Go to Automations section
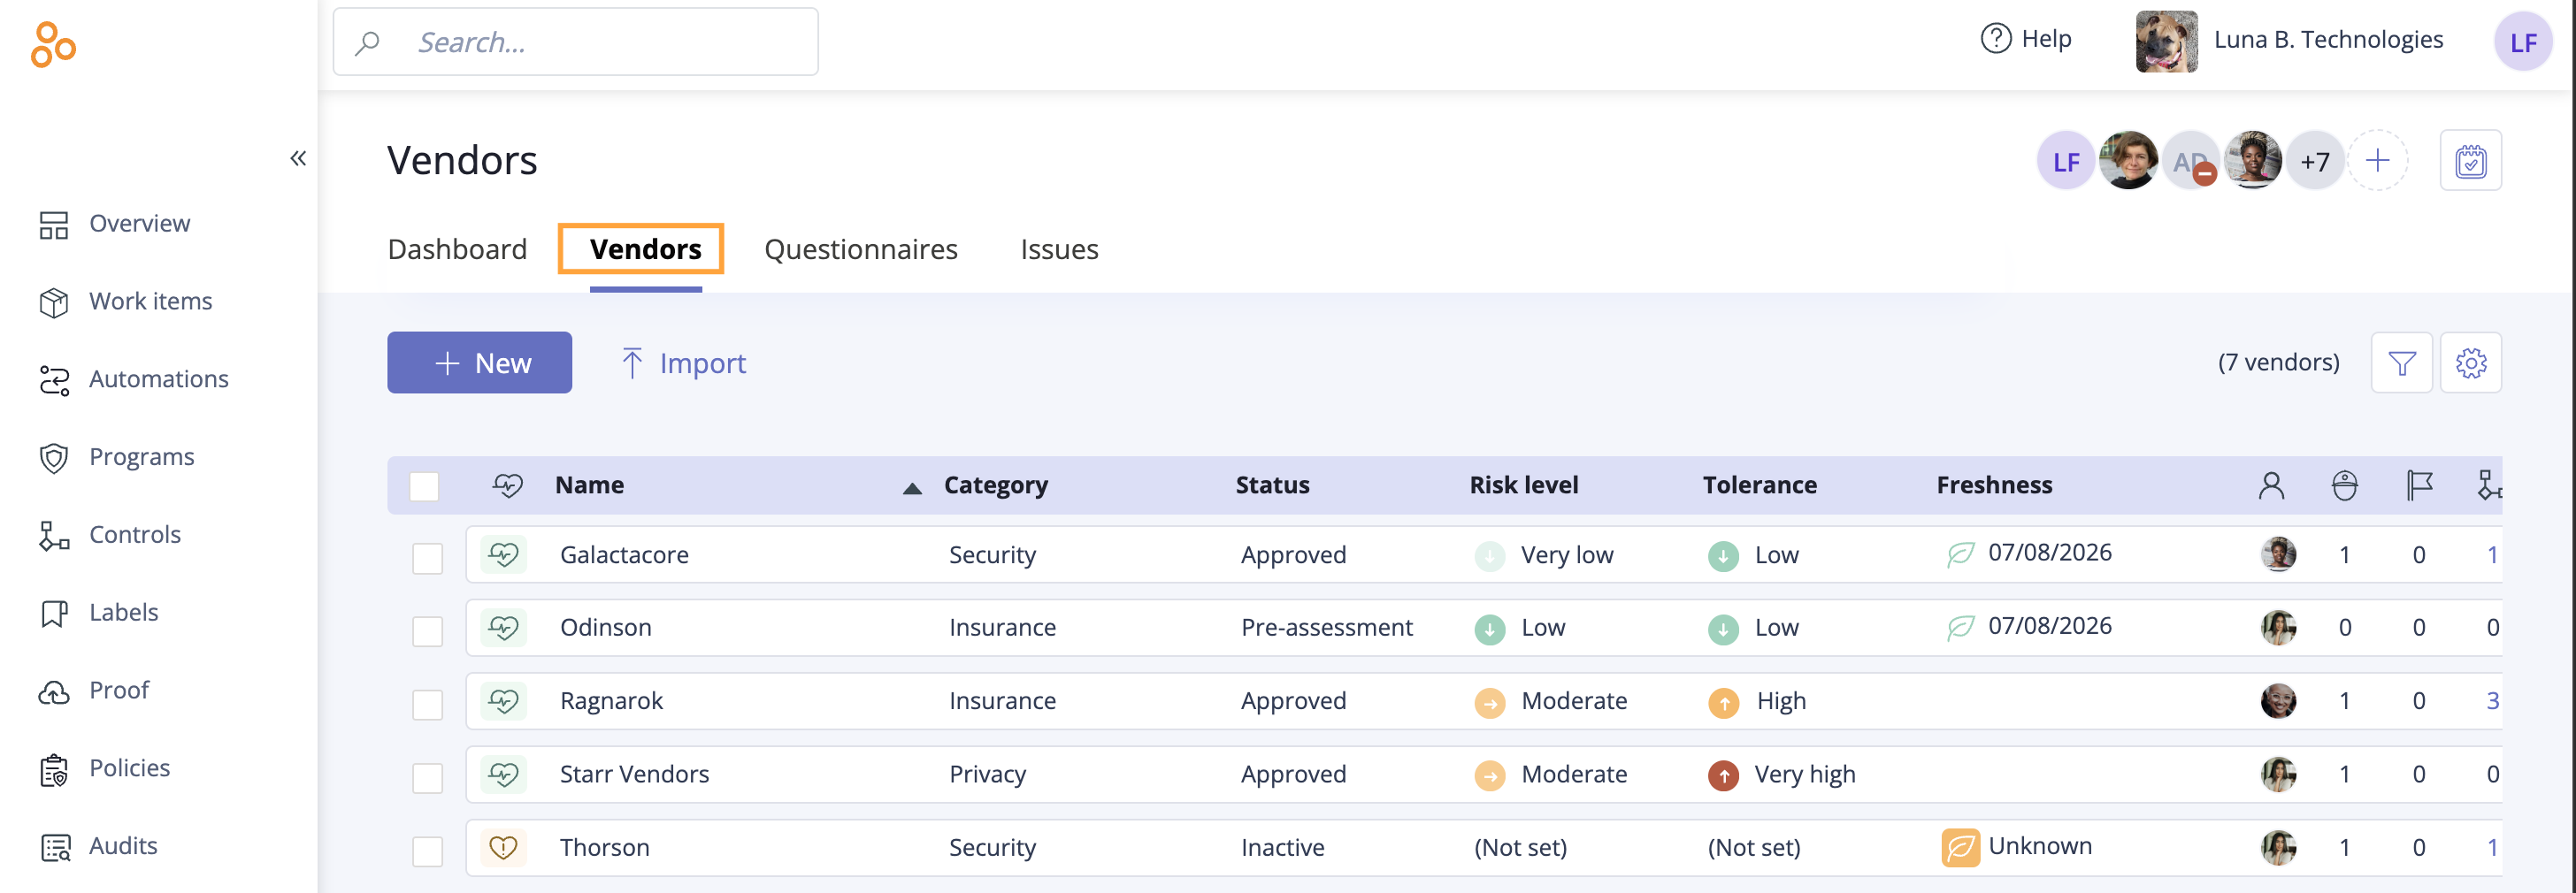 click(158, 379)
